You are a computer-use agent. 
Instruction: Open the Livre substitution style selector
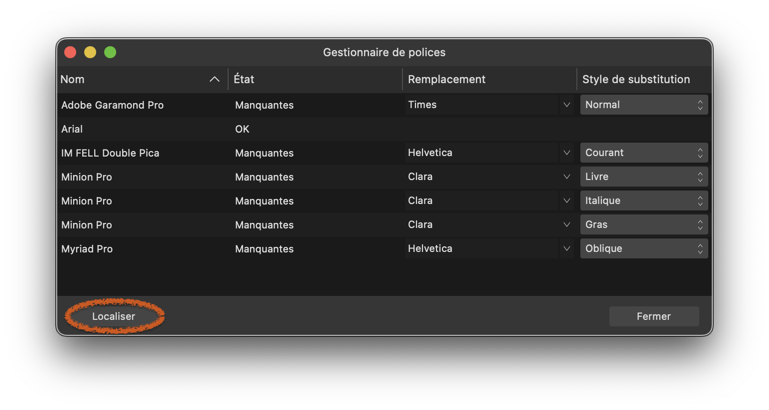coord(644,177)
